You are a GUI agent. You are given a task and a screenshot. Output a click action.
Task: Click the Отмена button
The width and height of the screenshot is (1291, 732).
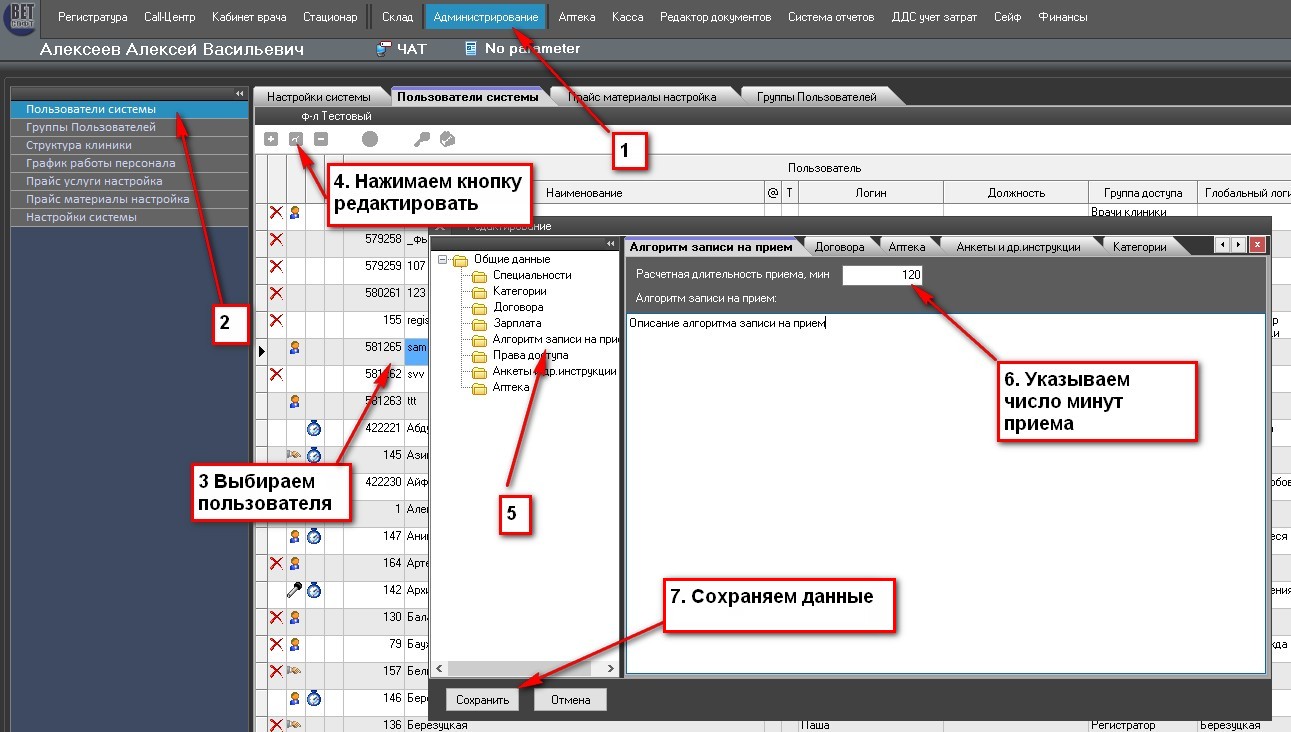pyautogui.click(x=570, y=700)
